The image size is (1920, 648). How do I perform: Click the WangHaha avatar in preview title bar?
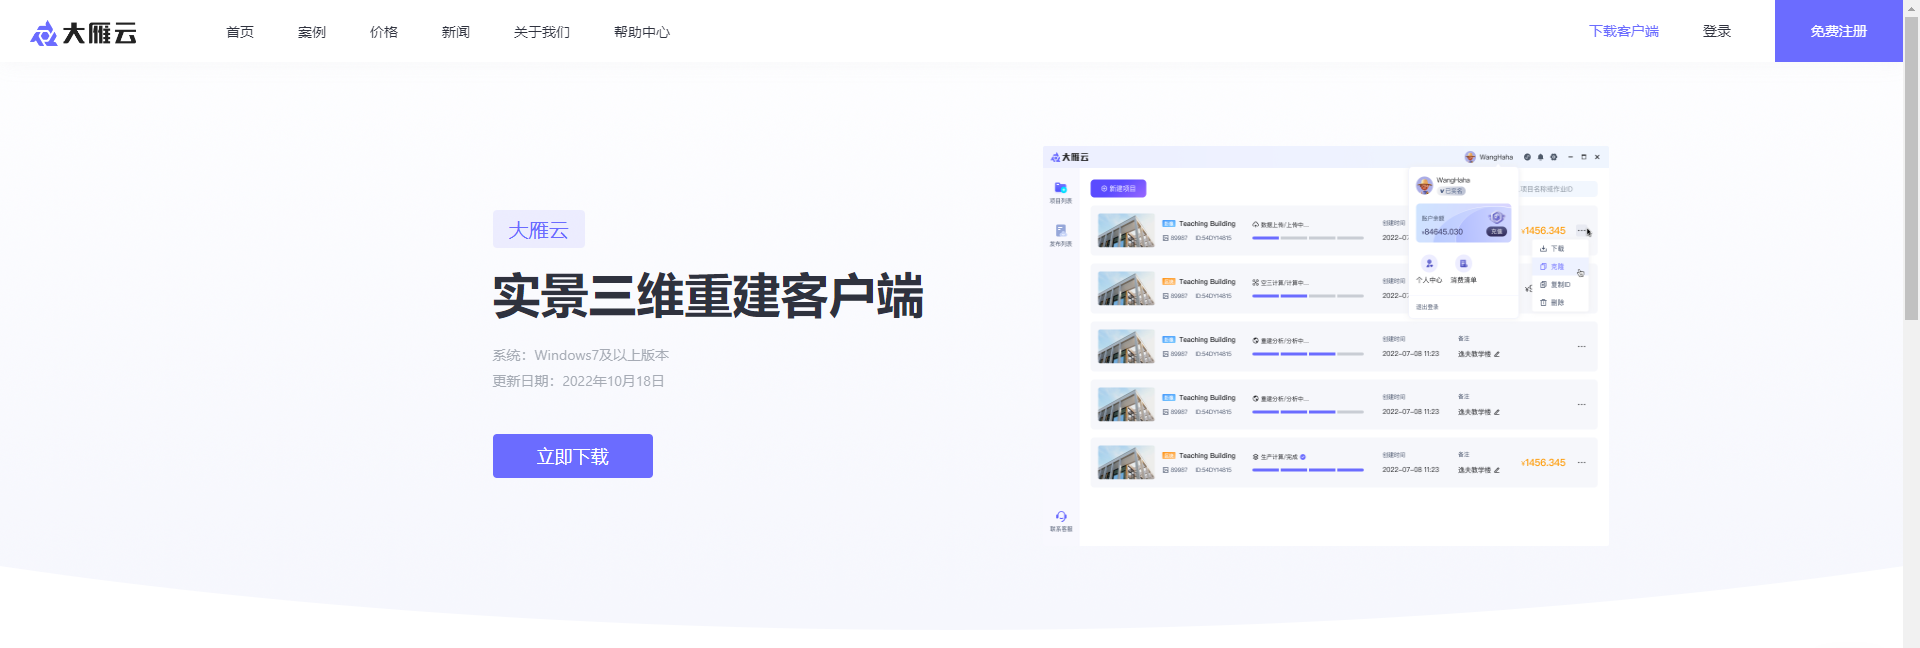(x=1470, y=157)
